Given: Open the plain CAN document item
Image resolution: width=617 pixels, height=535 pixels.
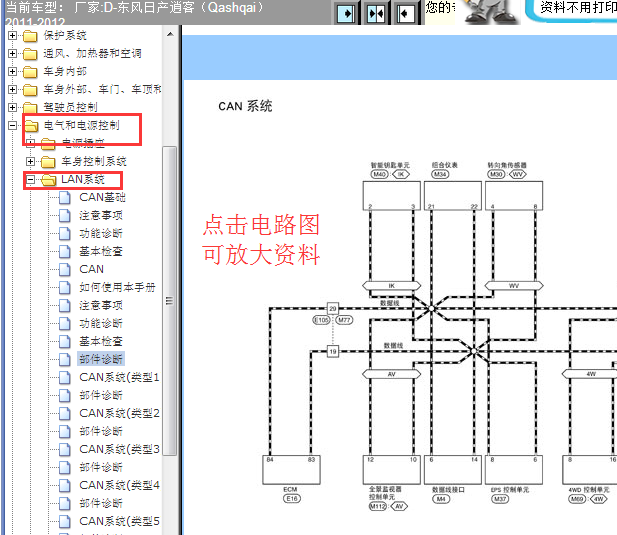Looking at the screenshot, I should 91,269.
